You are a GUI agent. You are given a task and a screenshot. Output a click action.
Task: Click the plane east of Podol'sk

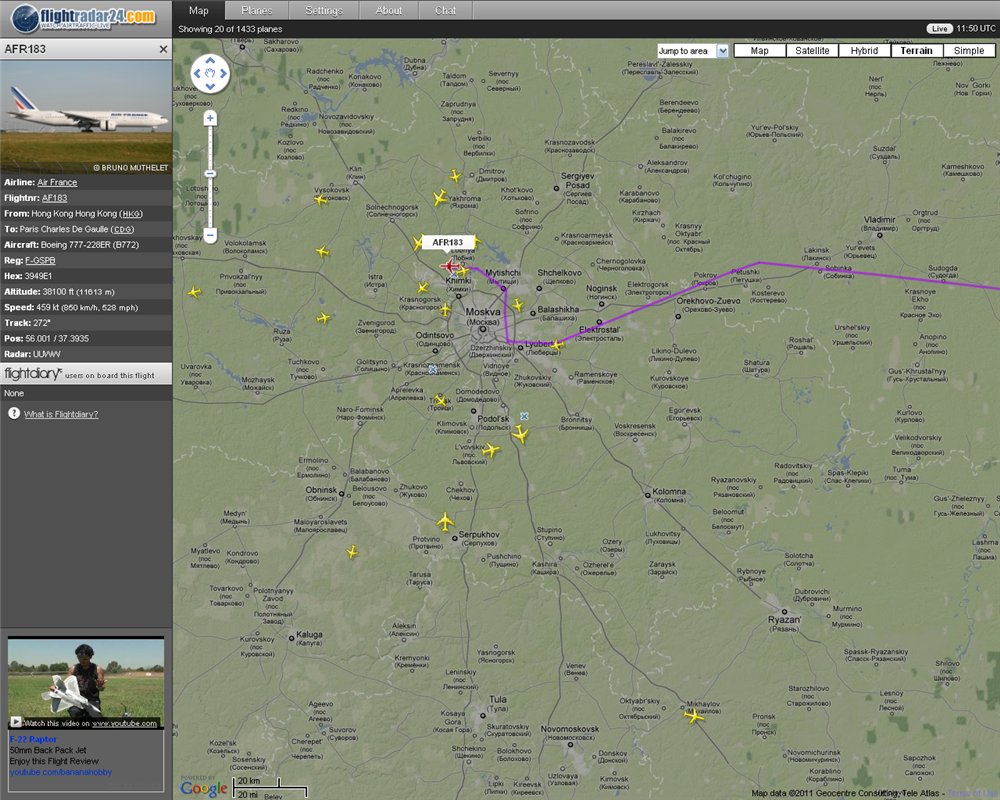(520, 434)
